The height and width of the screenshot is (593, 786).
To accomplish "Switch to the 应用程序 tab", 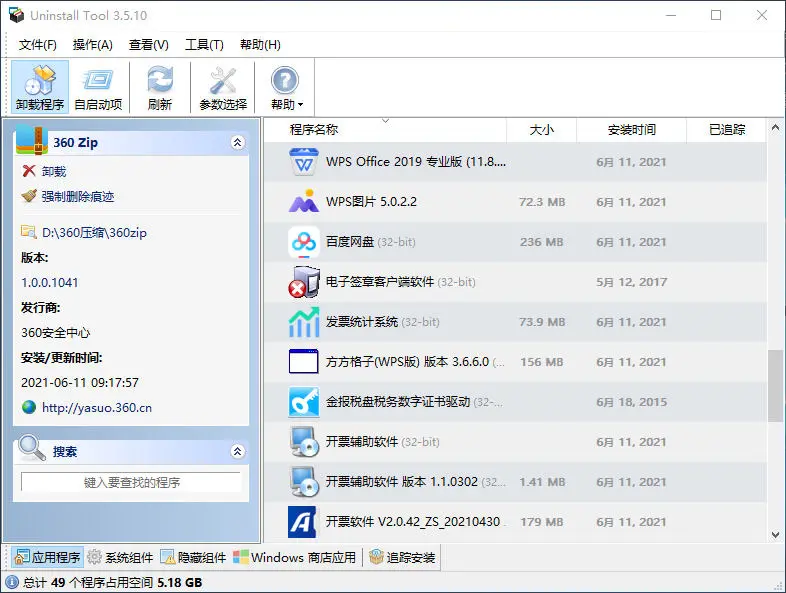I will tap(48, 557).
